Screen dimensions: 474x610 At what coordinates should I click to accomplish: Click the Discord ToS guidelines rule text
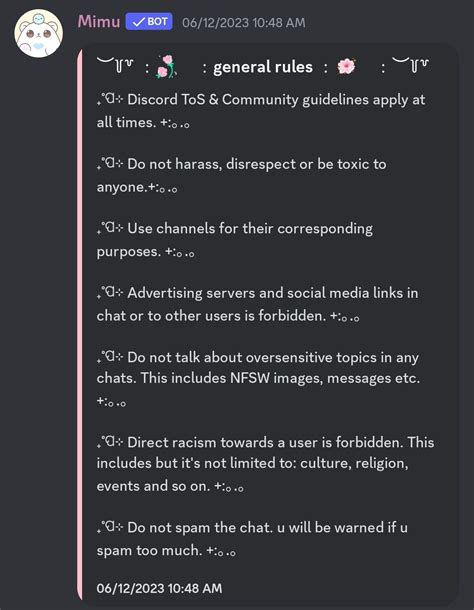pyautogui.click(x=261, y=110)
